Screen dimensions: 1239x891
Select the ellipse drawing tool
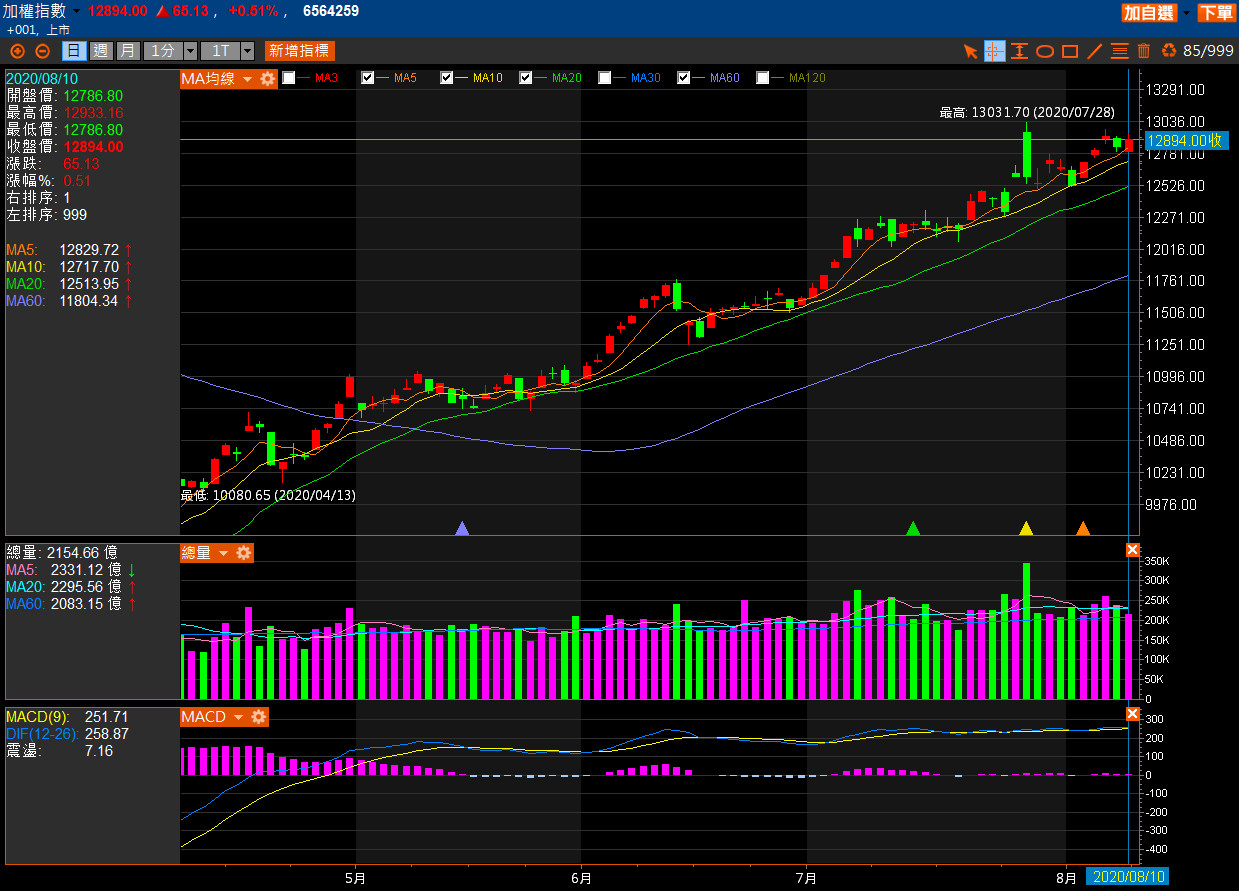(1044, 51)
